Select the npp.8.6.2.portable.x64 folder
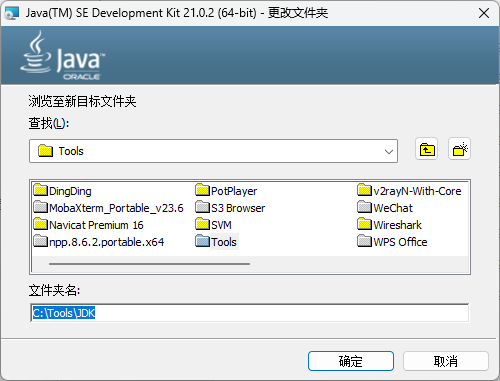500x381 pixels. (99, 242)
